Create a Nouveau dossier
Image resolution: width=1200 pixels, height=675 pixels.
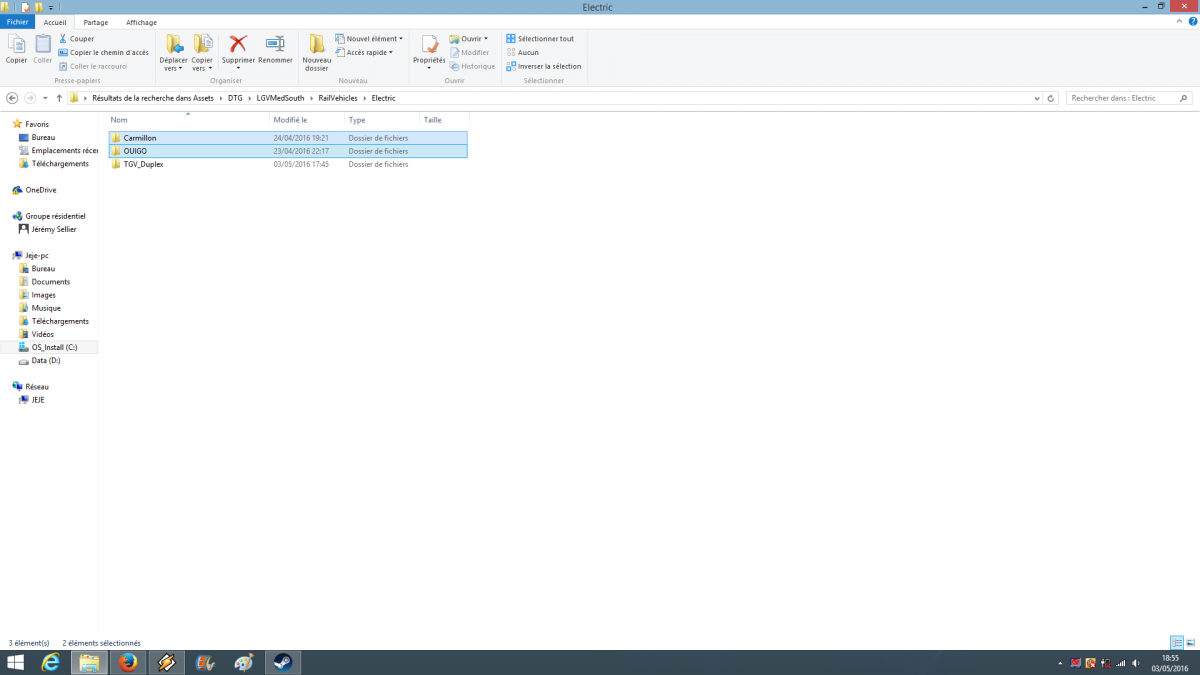(x=317, y=52)
